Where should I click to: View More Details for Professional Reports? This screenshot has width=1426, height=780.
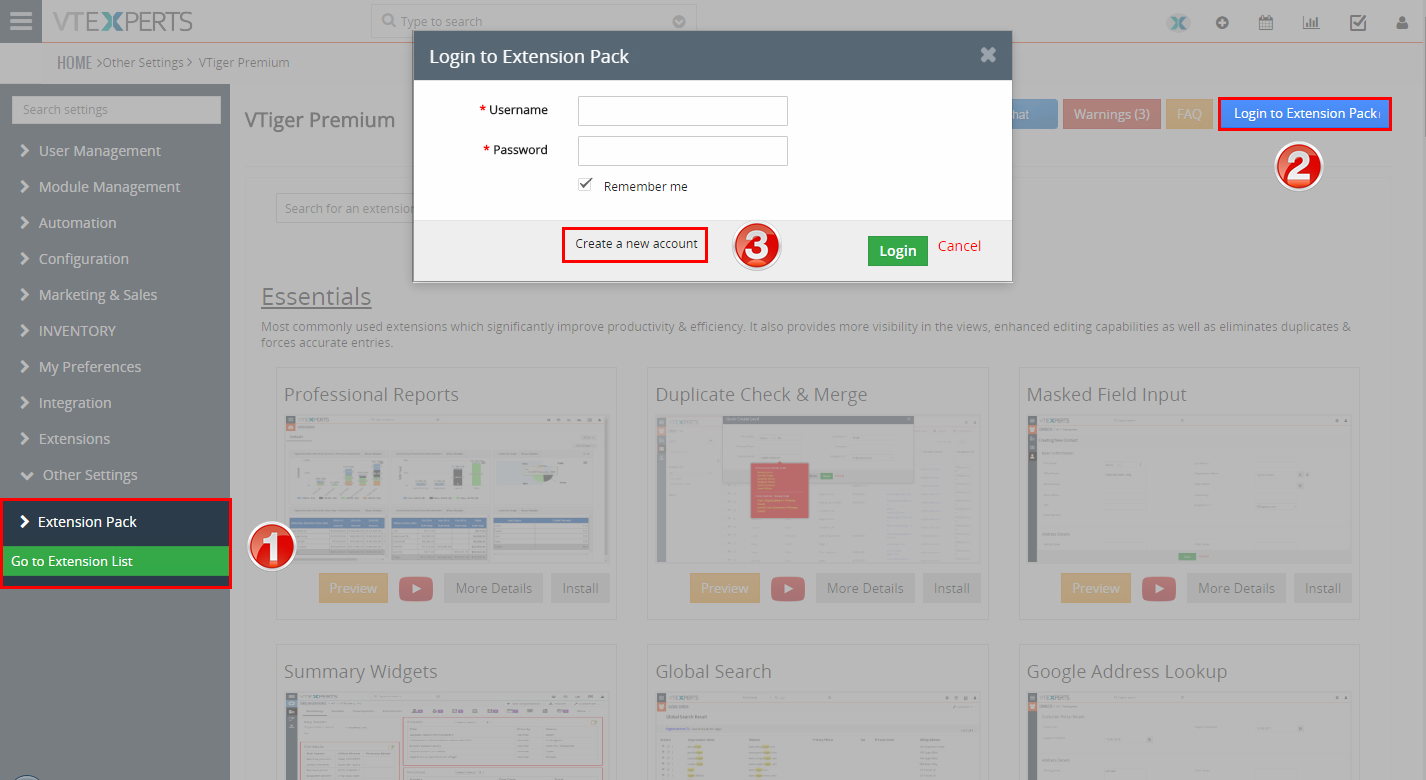click(x=494, y=588)
